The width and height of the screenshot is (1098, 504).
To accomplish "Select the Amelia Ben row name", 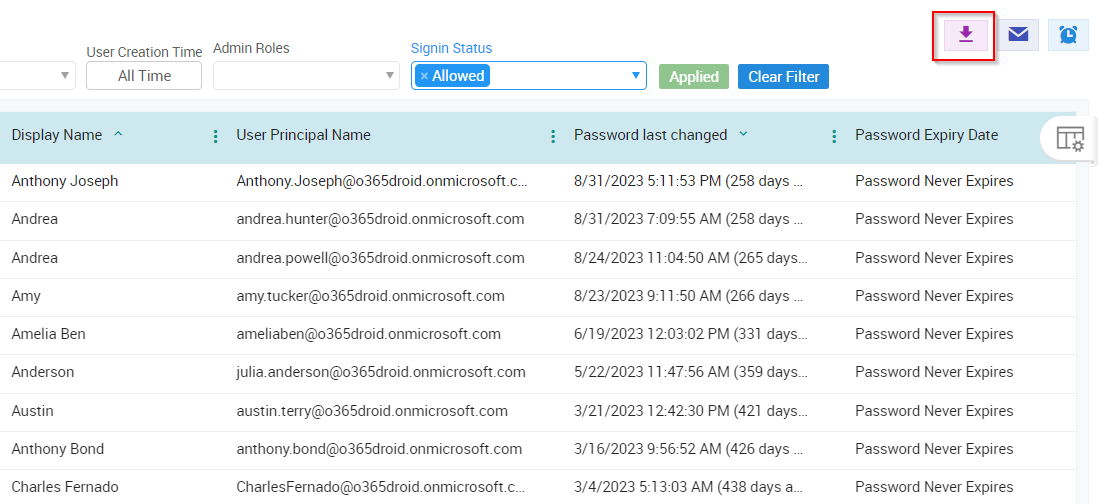I will click(x=48, y=334).
